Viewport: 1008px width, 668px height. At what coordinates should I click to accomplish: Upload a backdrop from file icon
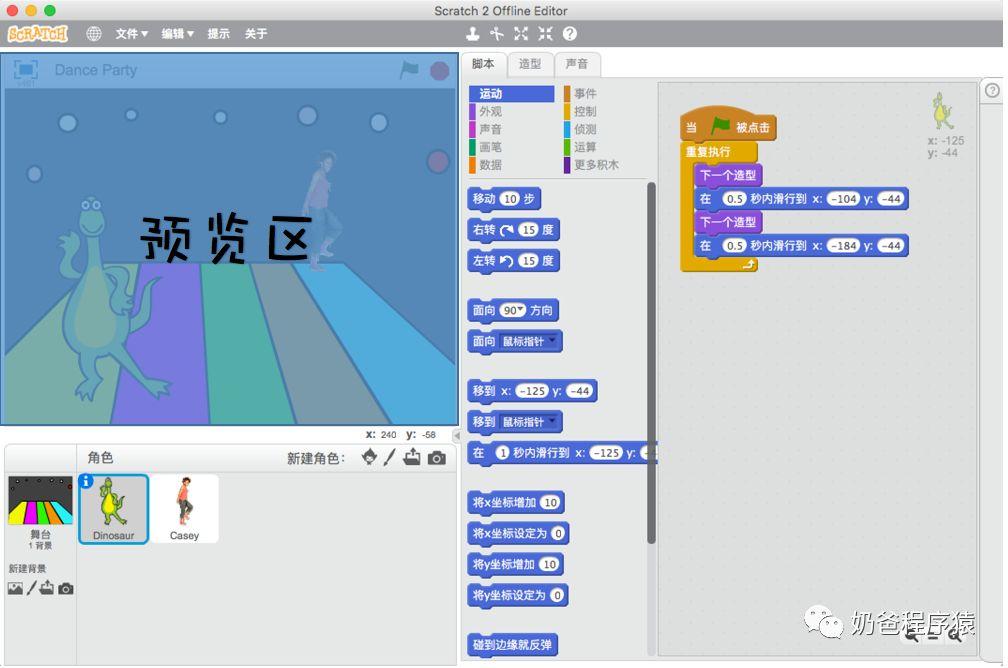click(47, 589)
